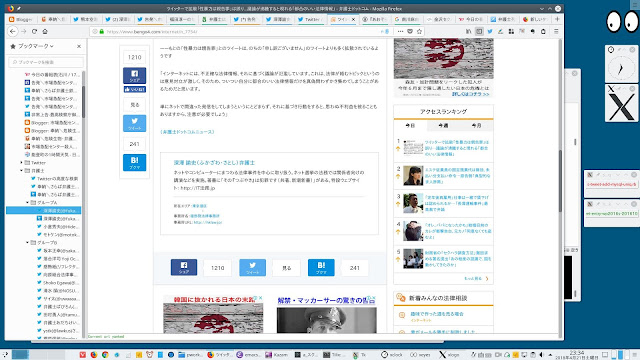Select the 今月 ranking tab

pyautogui.click(x=476, y=126)
